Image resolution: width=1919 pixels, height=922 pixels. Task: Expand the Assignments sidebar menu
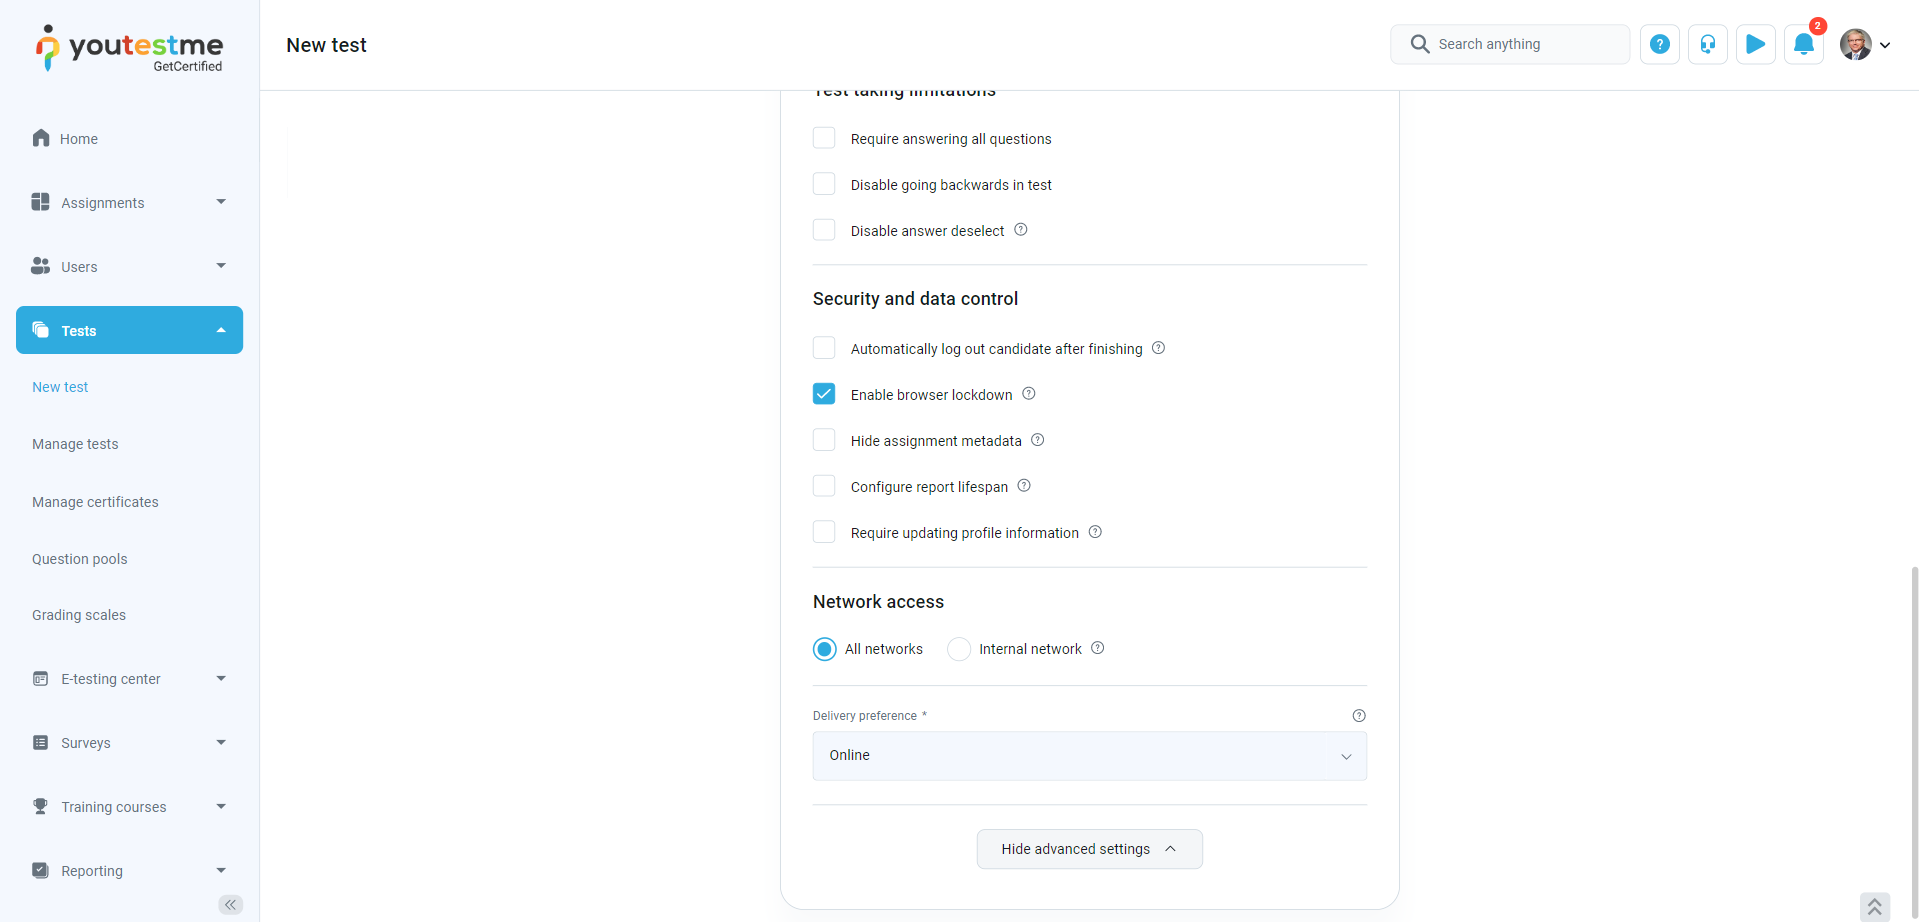click(129, 203)
